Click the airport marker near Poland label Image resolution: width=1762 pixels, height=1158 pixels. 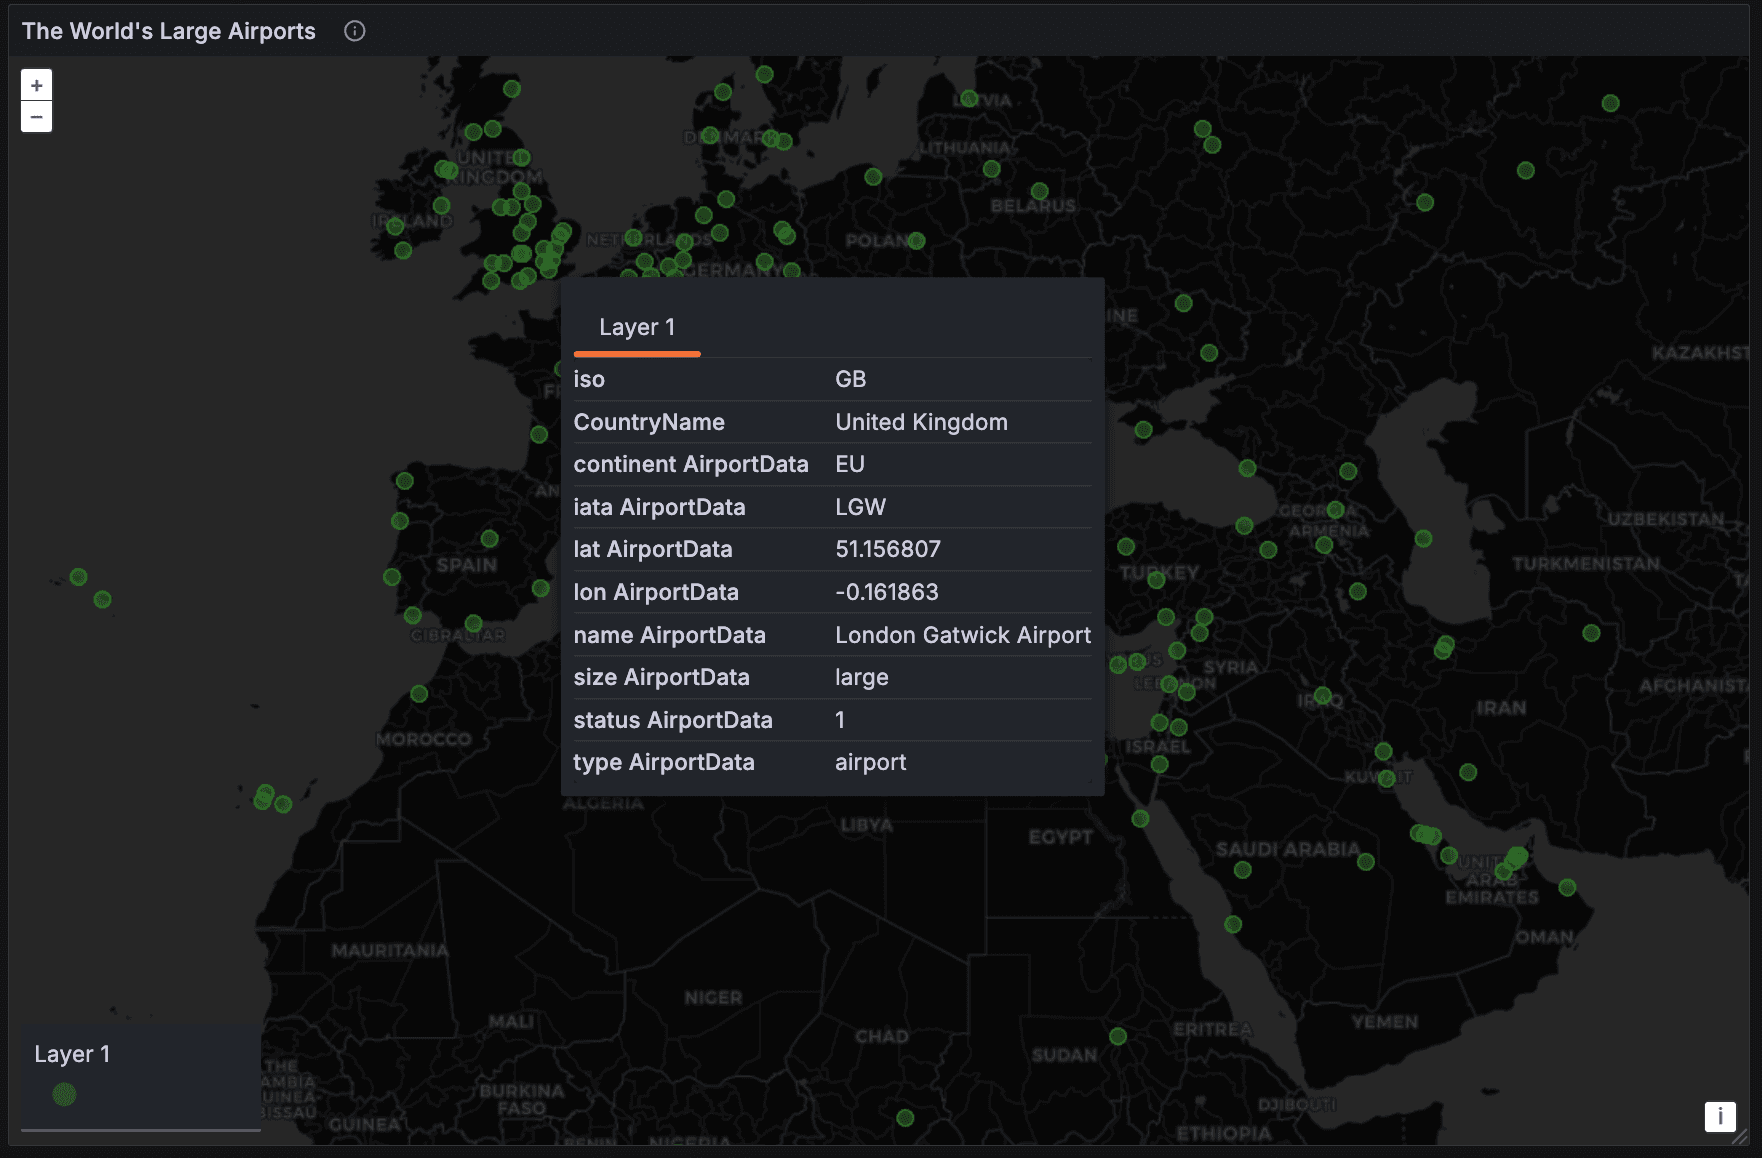coord(916,240)
